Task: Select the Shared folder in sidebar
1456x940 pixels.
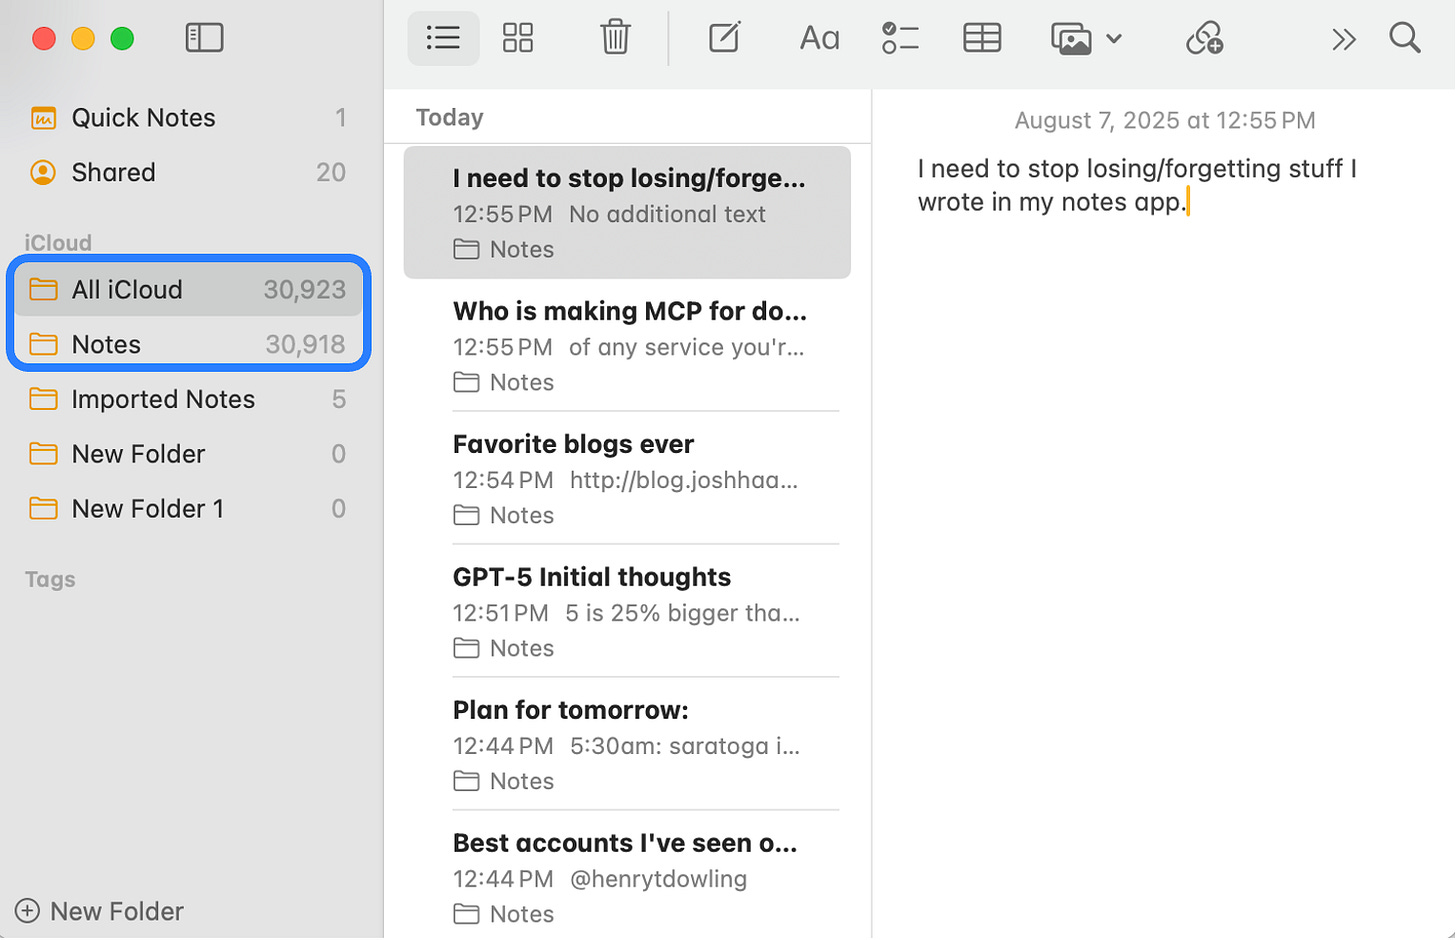Action: coord(114,172)
